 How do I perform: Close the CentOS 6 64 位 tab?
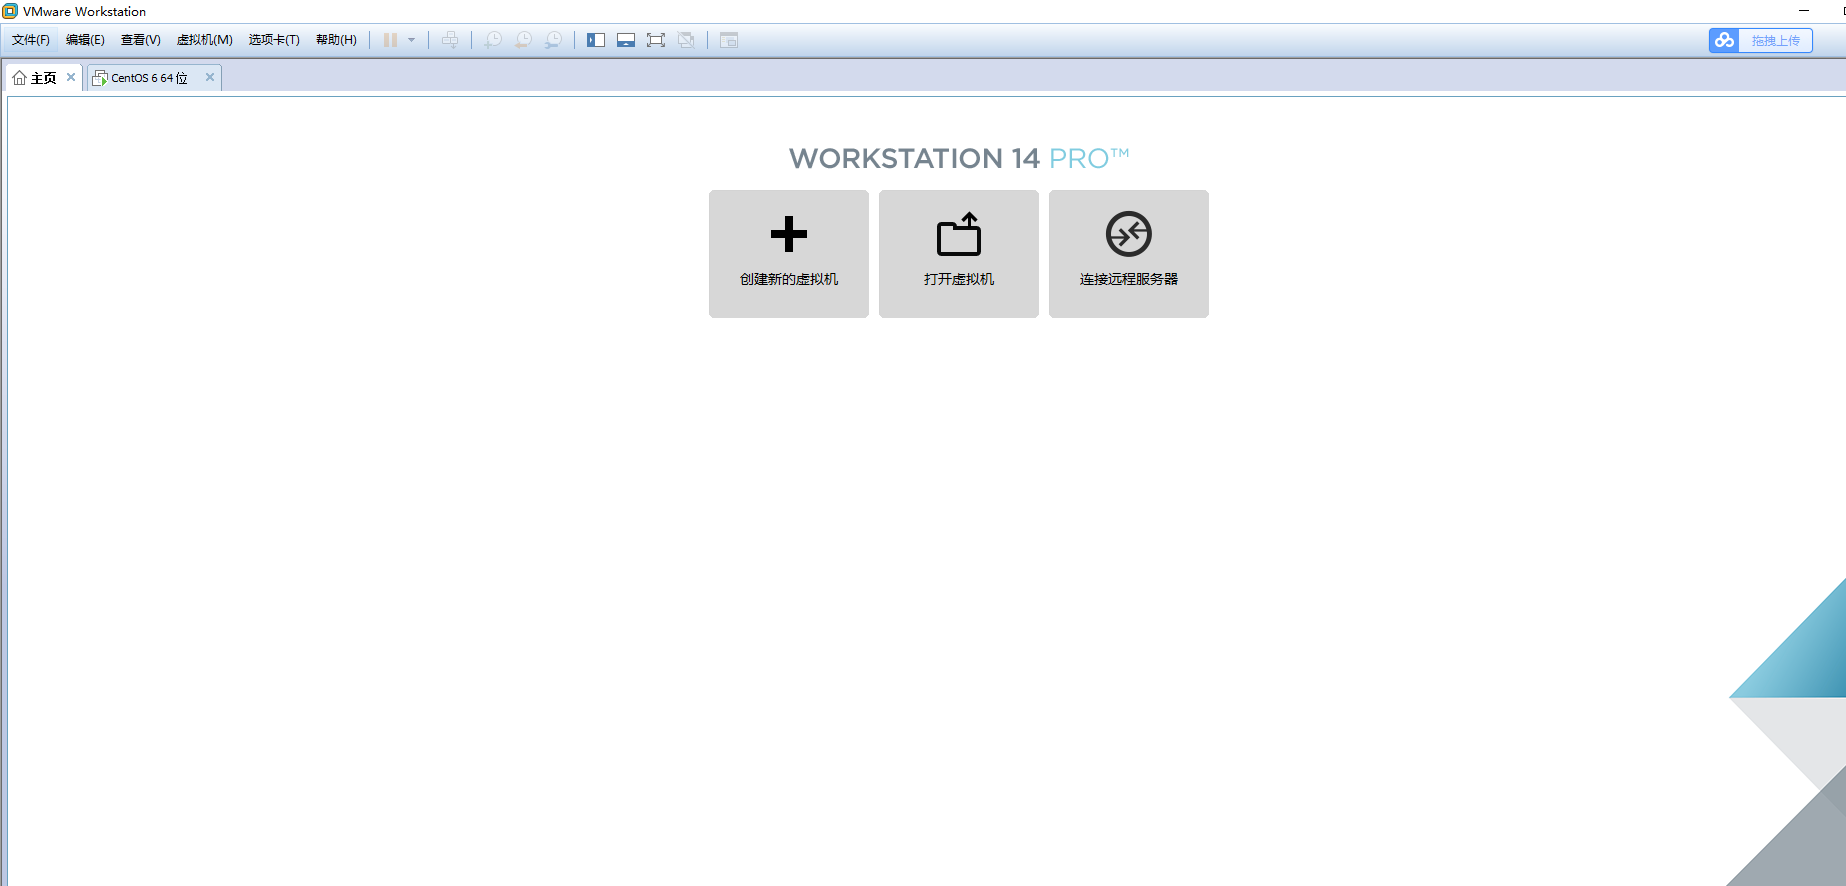(x=210, y=77)
